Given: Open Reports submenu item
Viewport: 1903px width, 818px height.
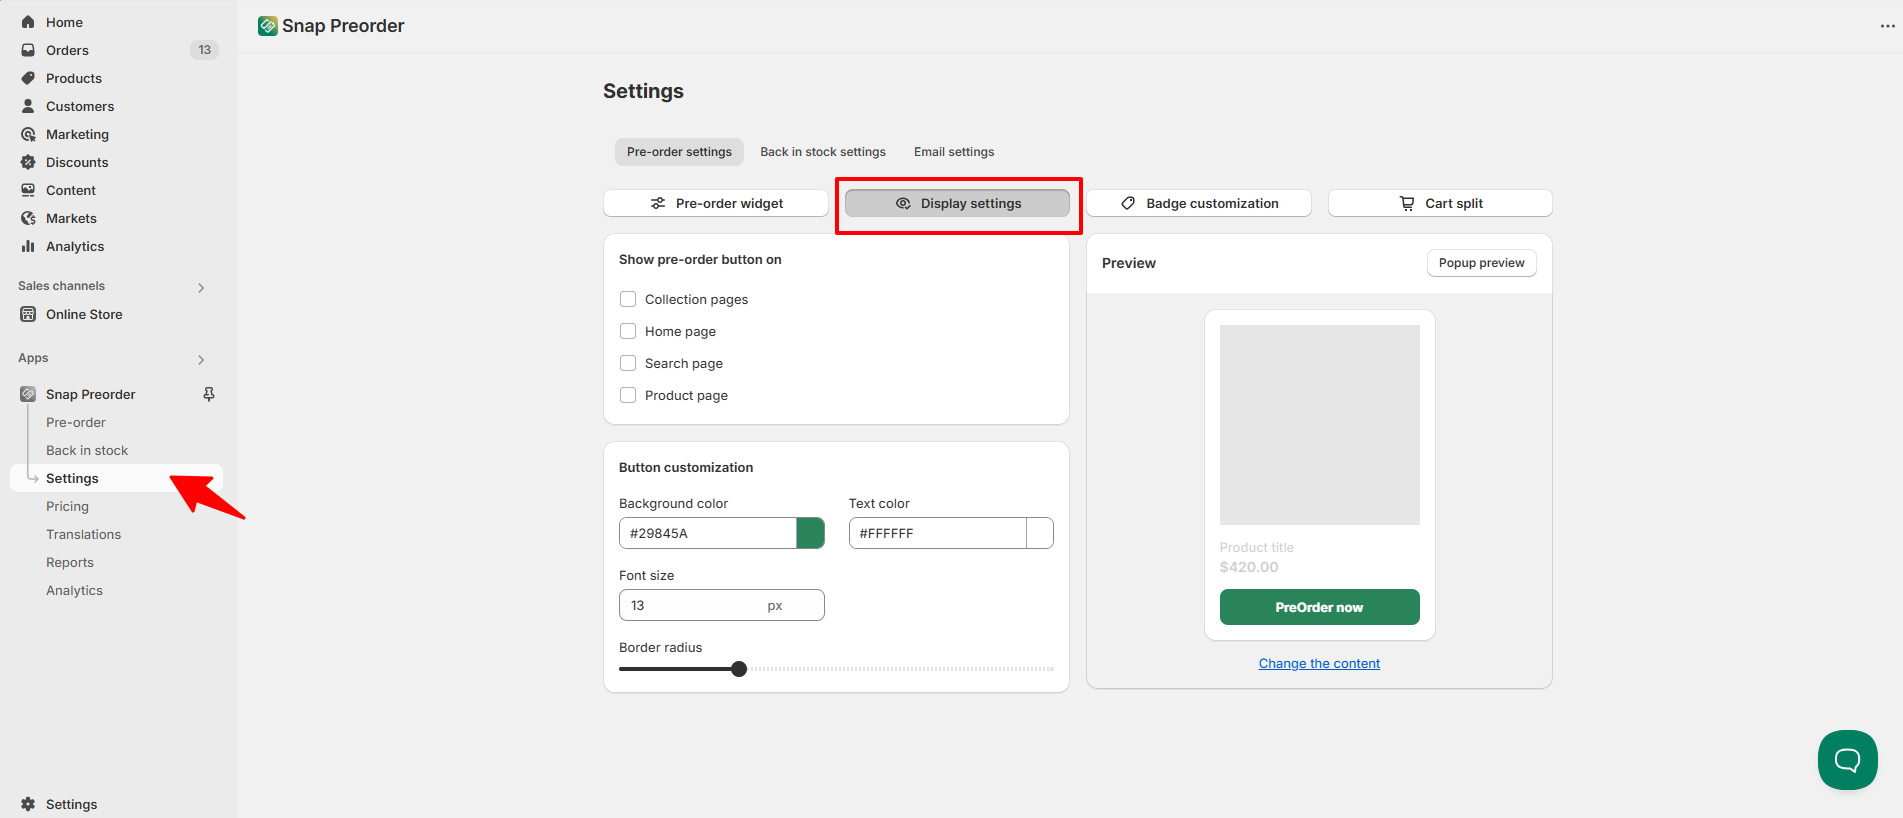Looking at the screenshot, I should 70,562.
